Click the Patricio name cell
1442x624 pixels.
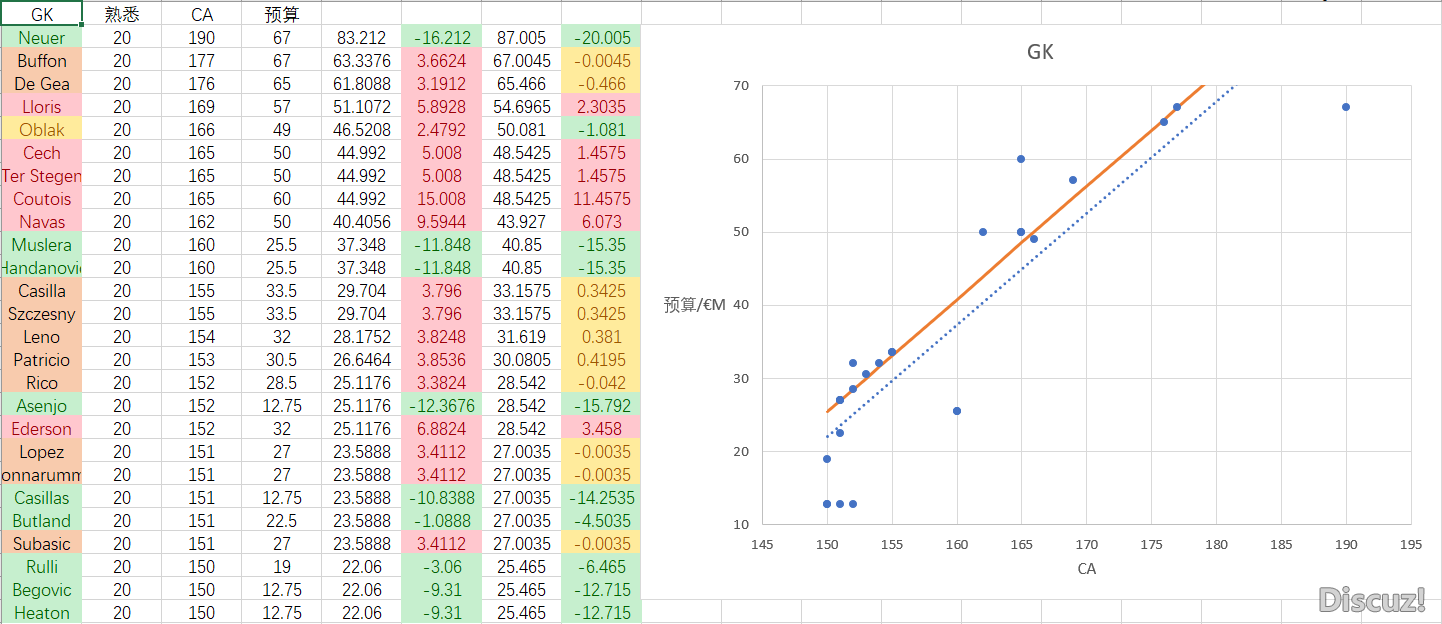(42, 360)
